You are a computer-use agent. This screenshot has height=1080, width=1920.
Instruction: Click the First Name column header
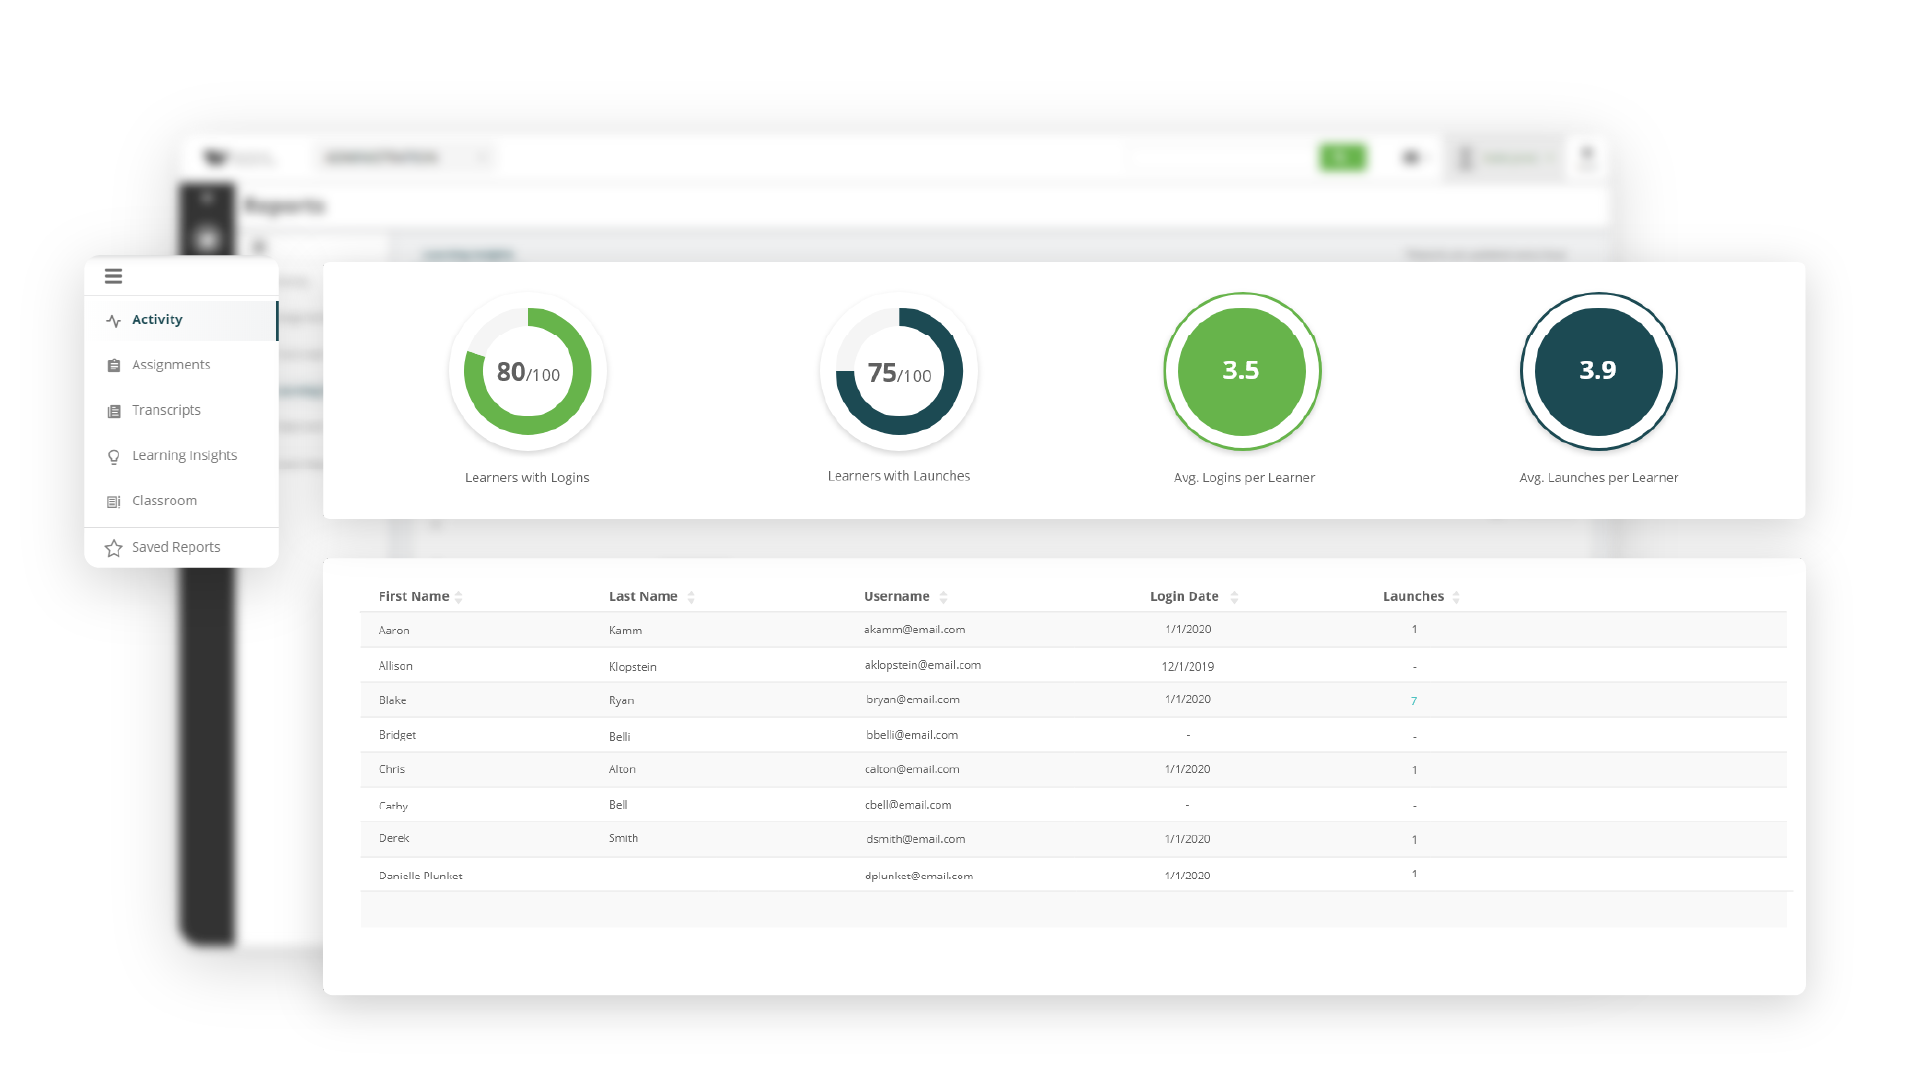point(413,596)
